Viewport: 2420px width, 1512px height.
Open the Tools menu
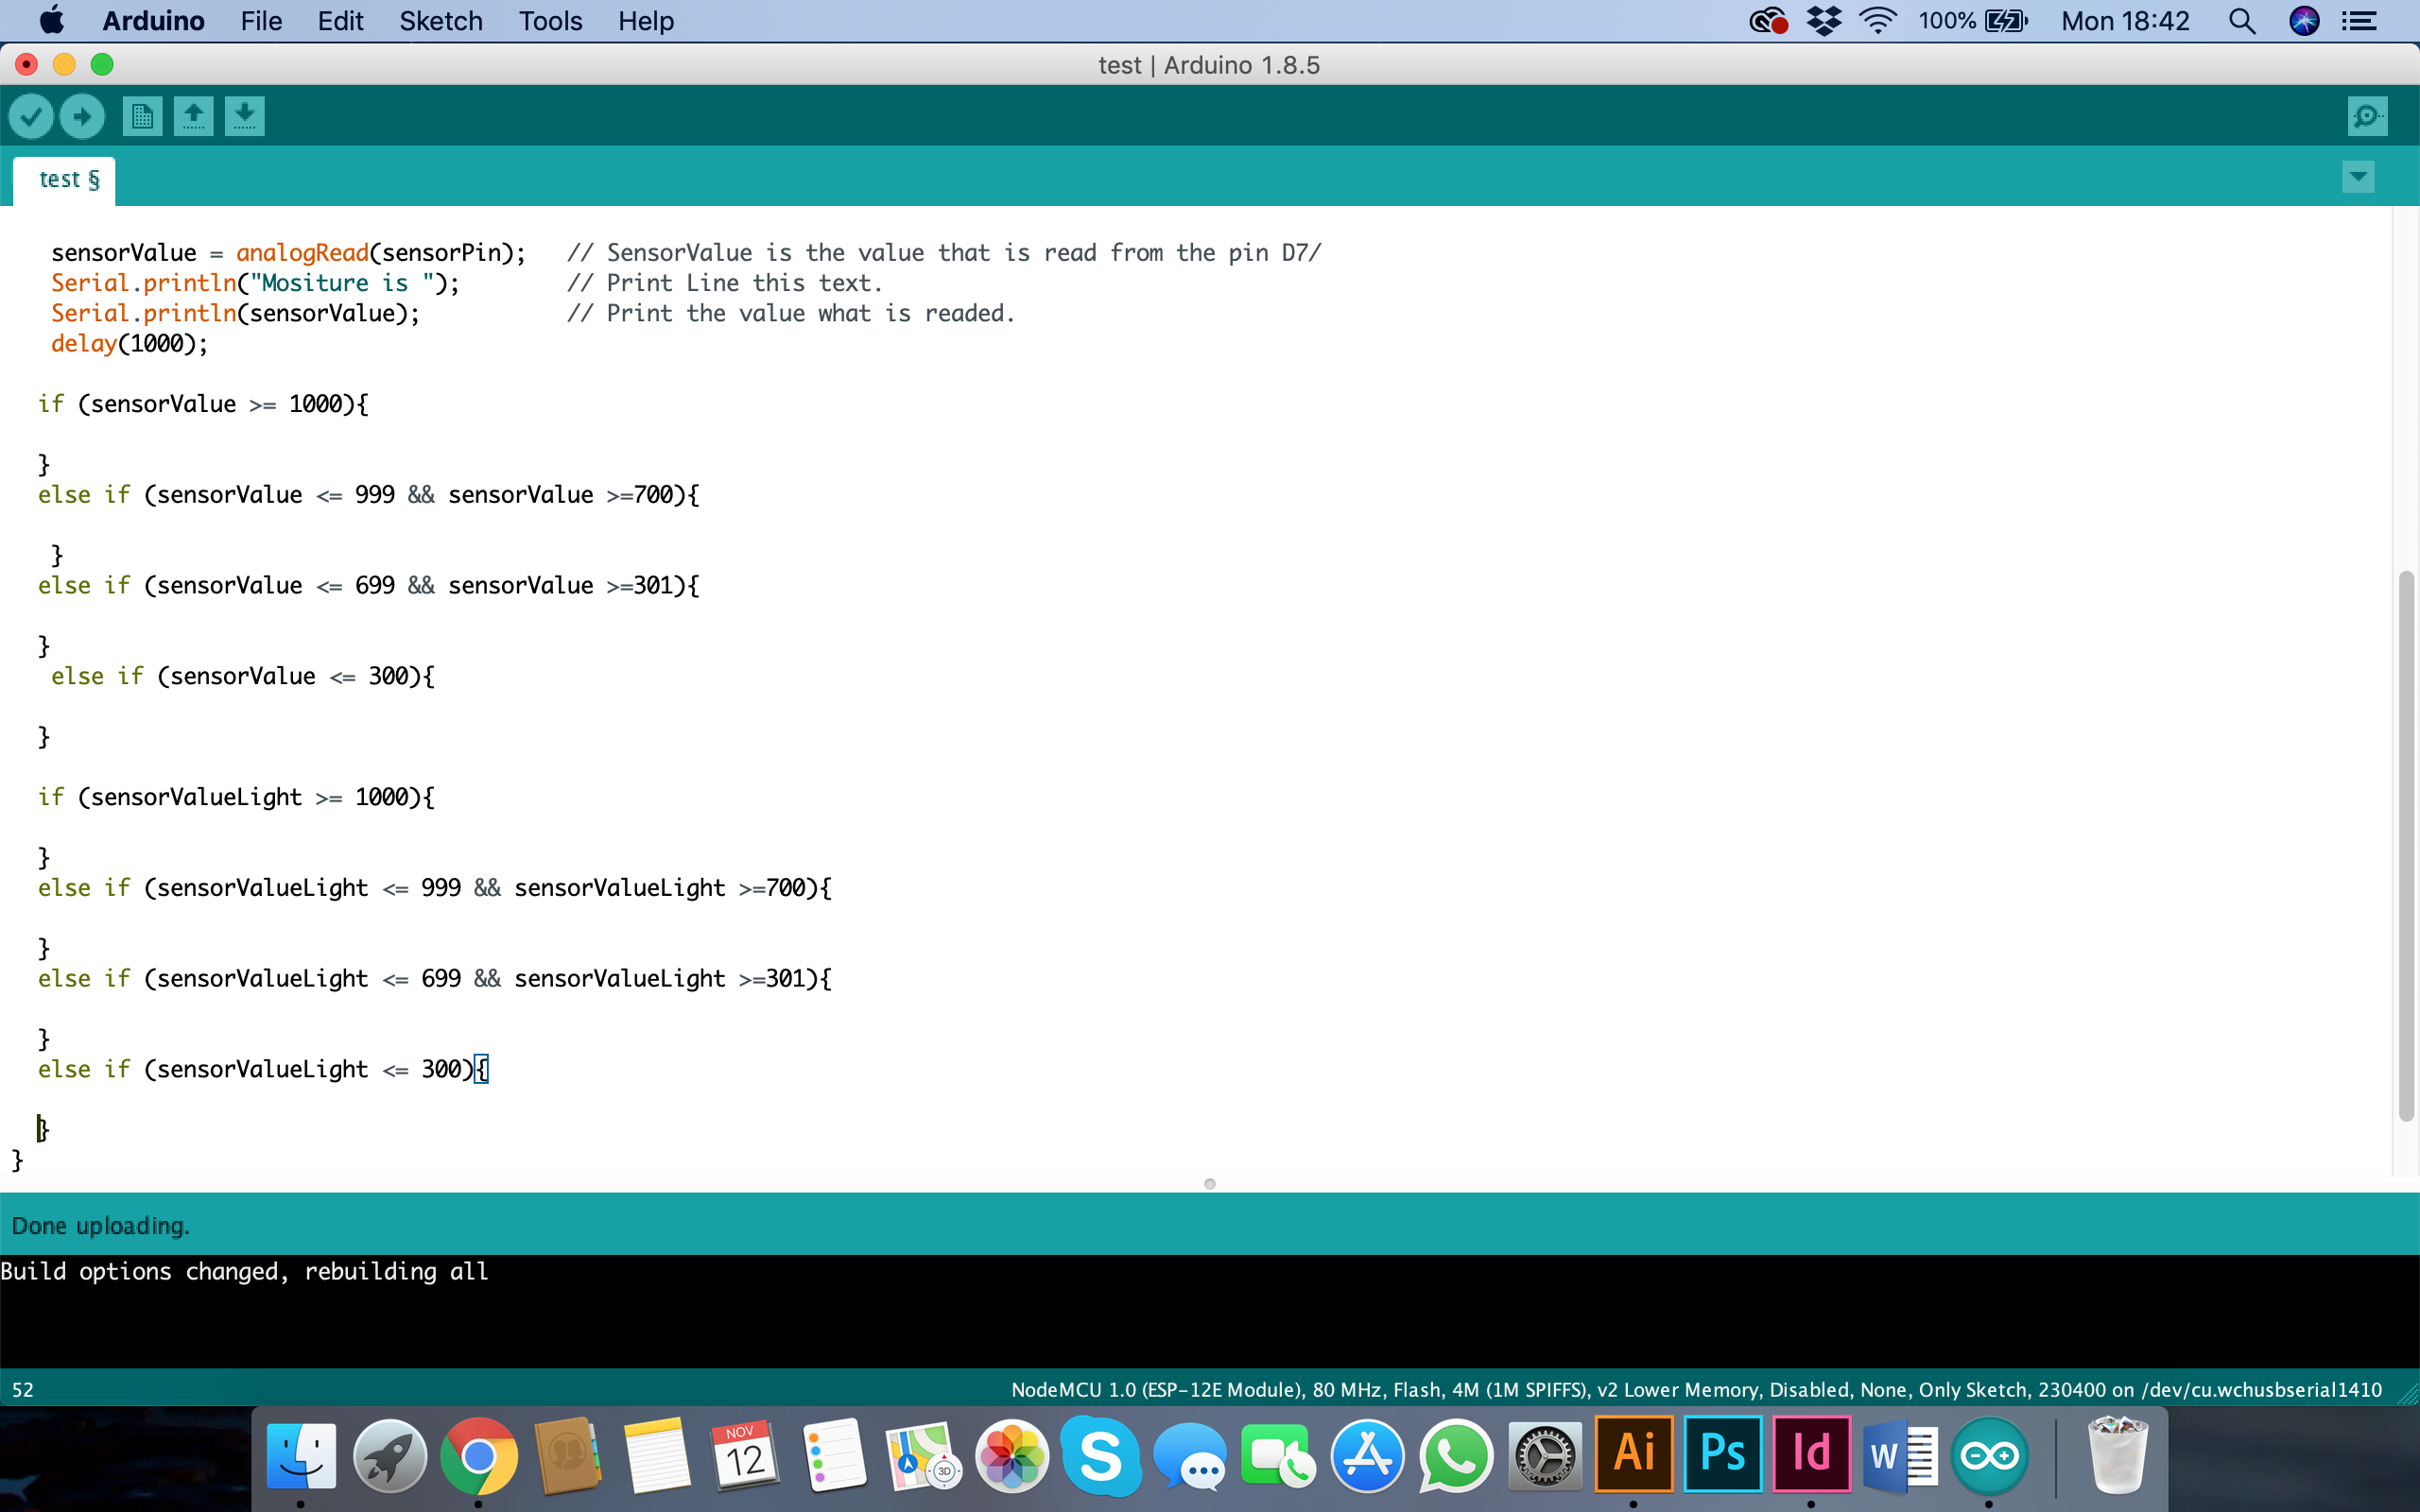point(550,21)
